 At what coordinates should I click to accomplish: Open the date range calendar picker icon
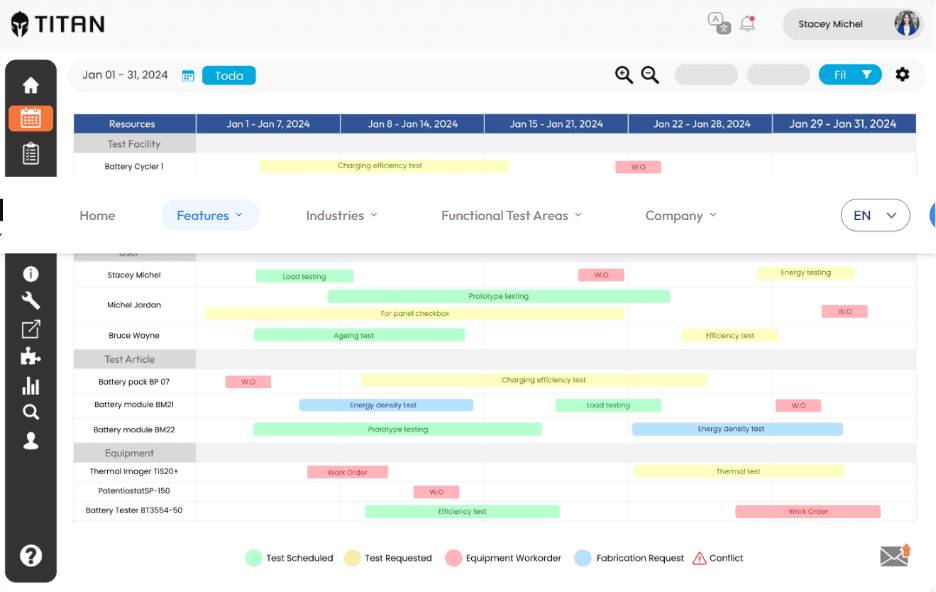pyautogui.click(x=188, y=76)
